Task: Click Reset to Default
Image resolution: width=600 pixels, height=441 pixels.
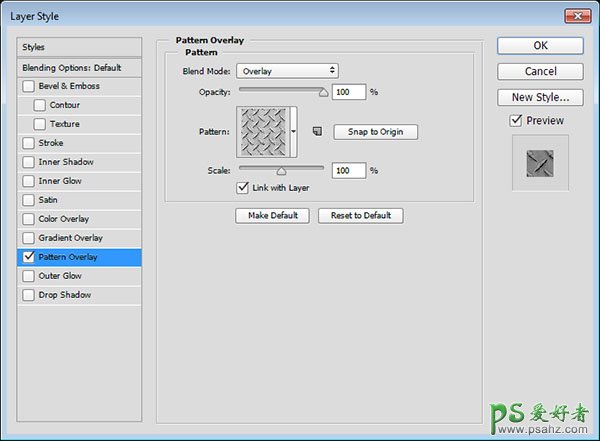Action: click(361, 215)
